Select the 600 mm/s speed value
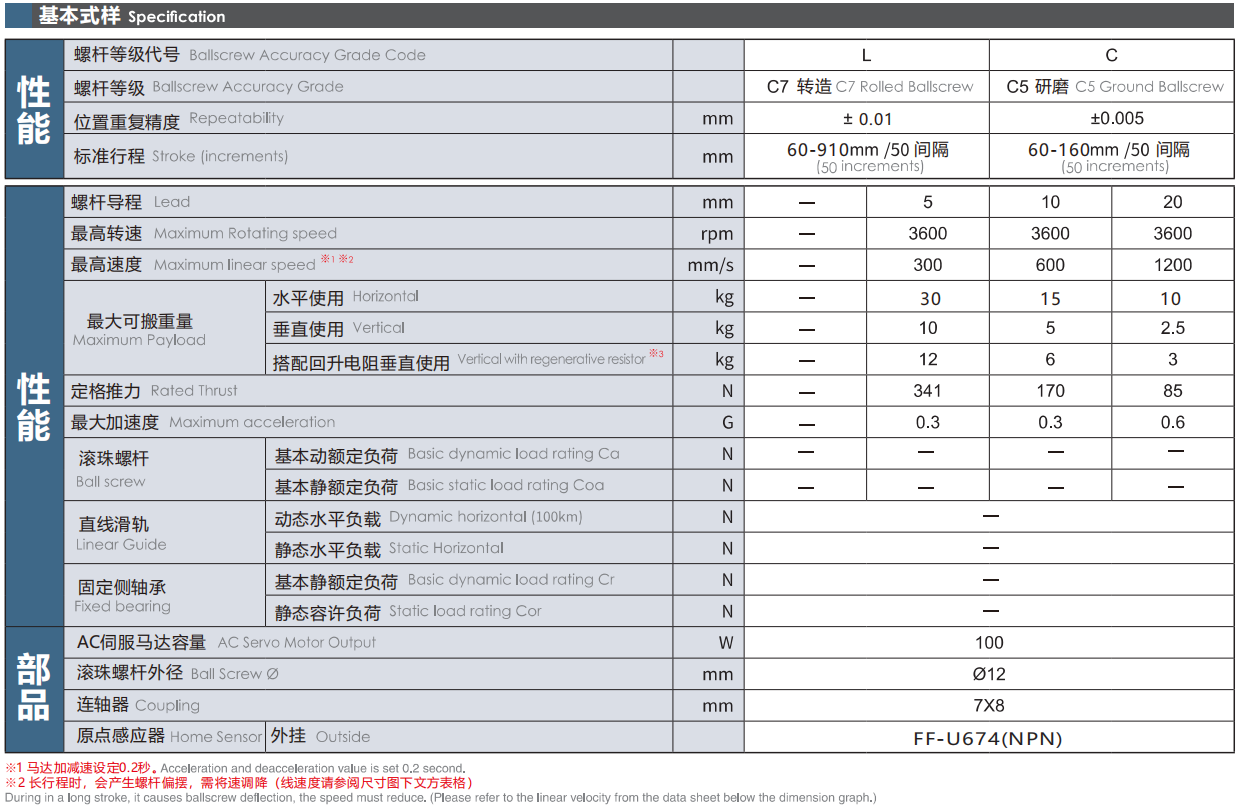 pos(1050,265)
